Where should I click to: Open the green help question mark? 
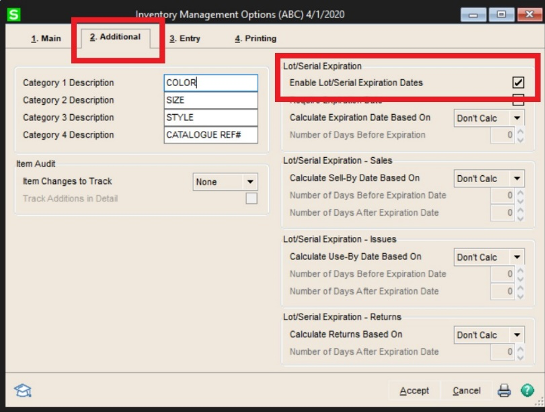[527, 390]
